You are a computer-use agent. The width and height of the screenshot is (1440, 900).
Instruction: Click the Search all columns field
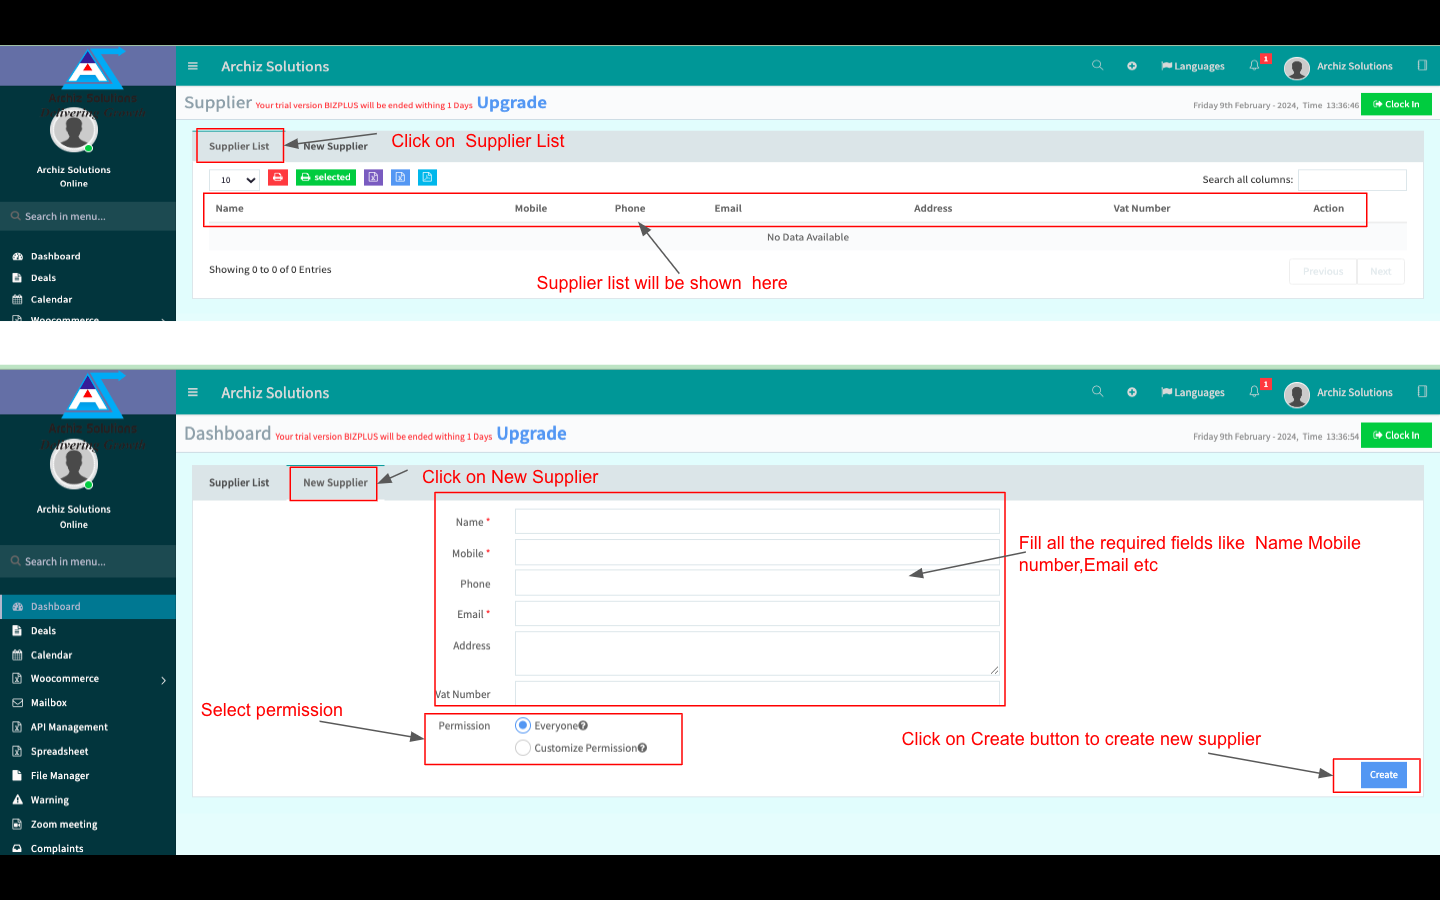pos(1351,180)
